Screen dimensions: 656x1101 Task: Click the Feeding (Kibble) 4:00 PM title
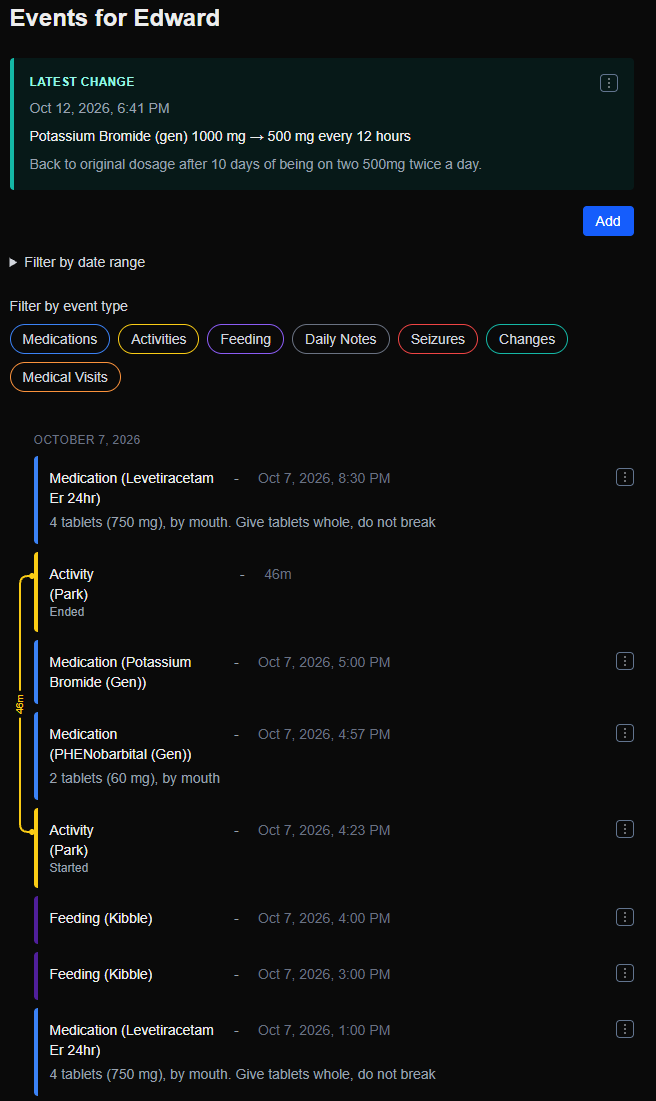click(101, 918)
